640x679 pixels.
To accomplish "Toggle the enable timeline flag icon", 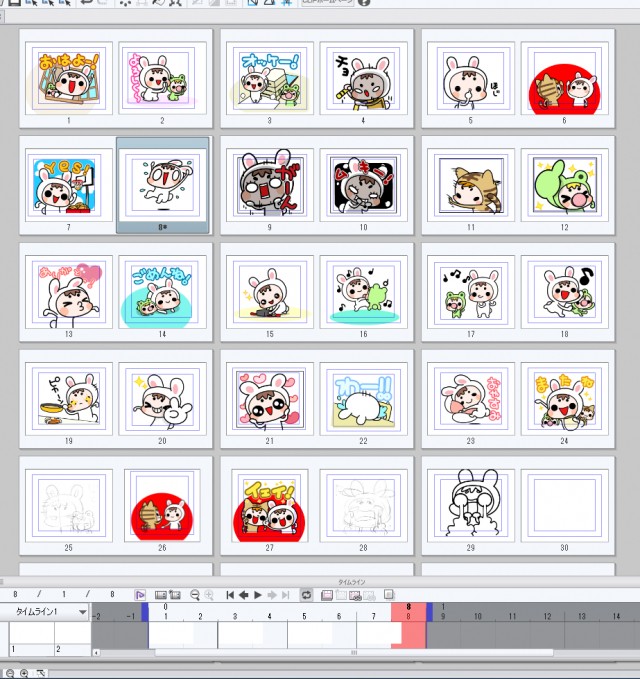I will click(x=140, y=595).
